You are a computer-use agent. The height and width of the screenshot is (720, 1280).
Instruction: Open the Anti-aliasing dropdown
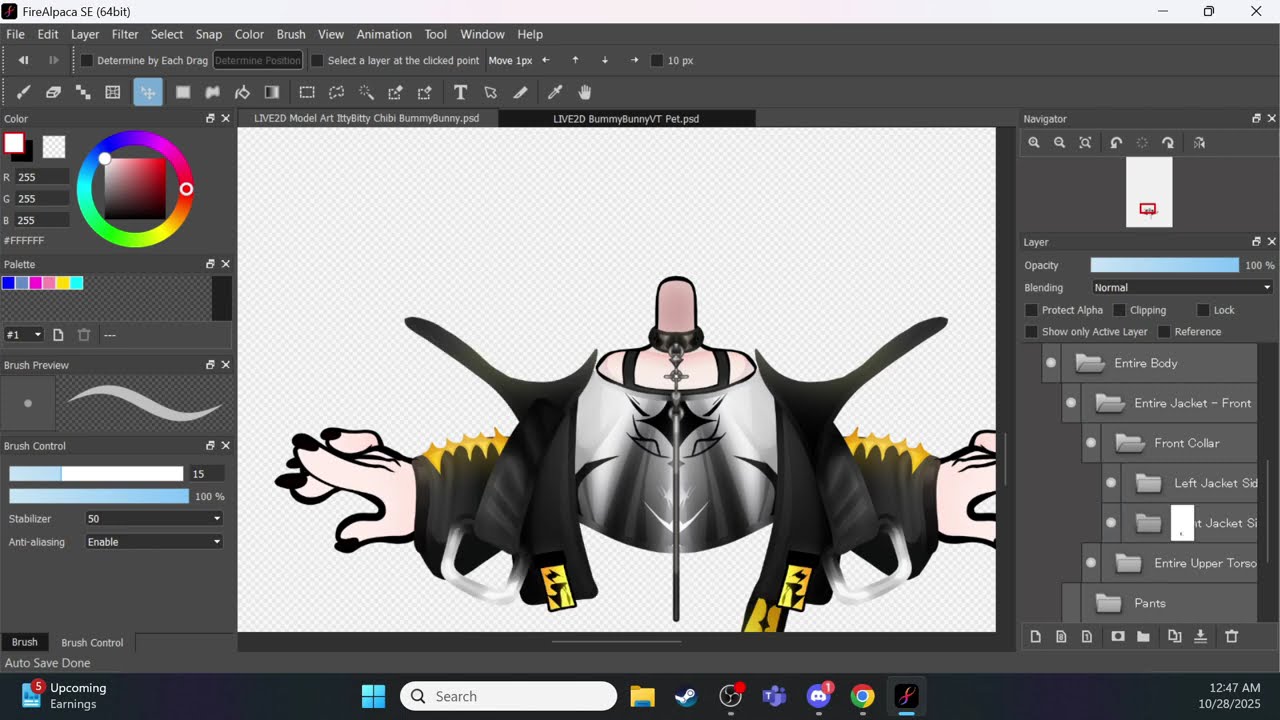pyautogui.click(x=154, y=542)
